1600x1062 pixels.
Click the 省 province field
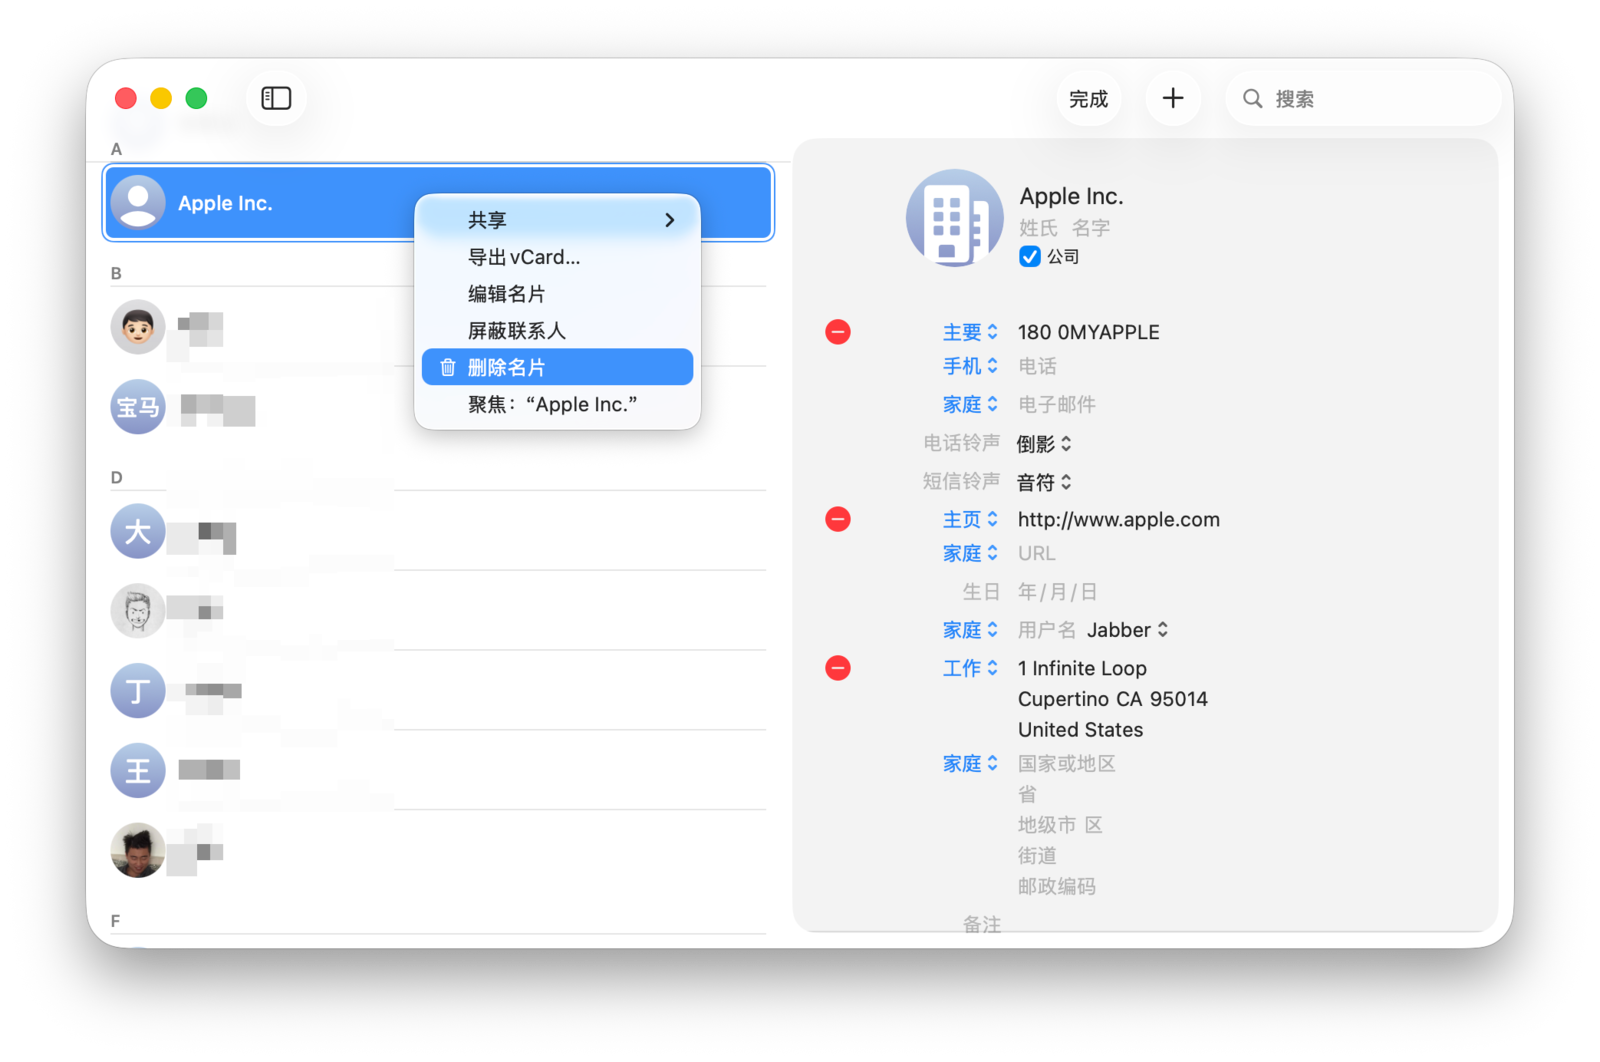point(1027,795)
